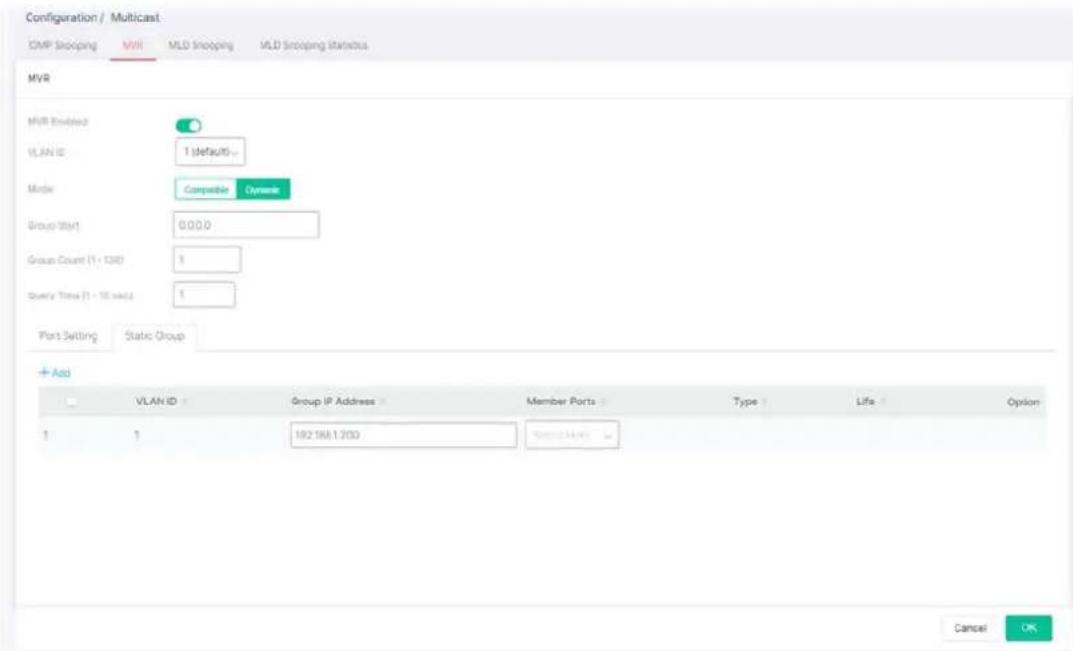
Task: Open the MLD Snooping tab
Action: click(201, 45)
